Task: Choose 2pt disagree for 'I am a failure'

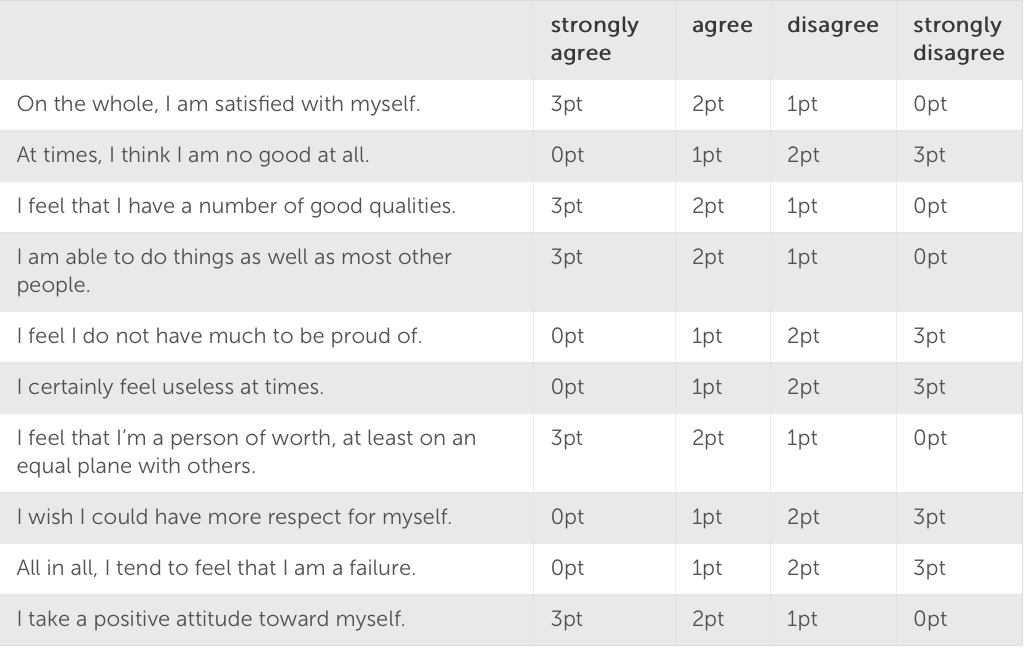Action: pyautogui.click(x=802, y=568)
